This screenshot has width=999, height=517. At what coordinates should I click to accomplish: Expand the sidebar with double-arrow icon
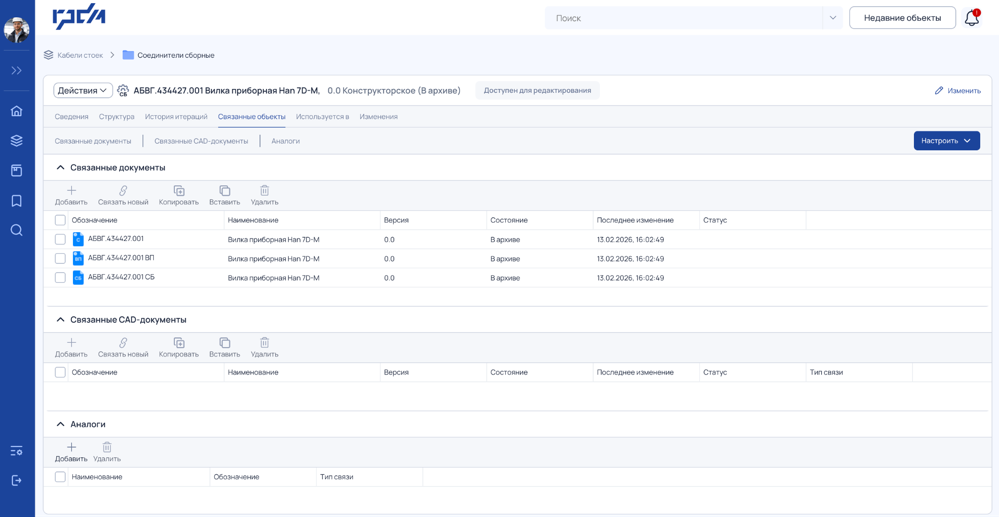(17, 70)
